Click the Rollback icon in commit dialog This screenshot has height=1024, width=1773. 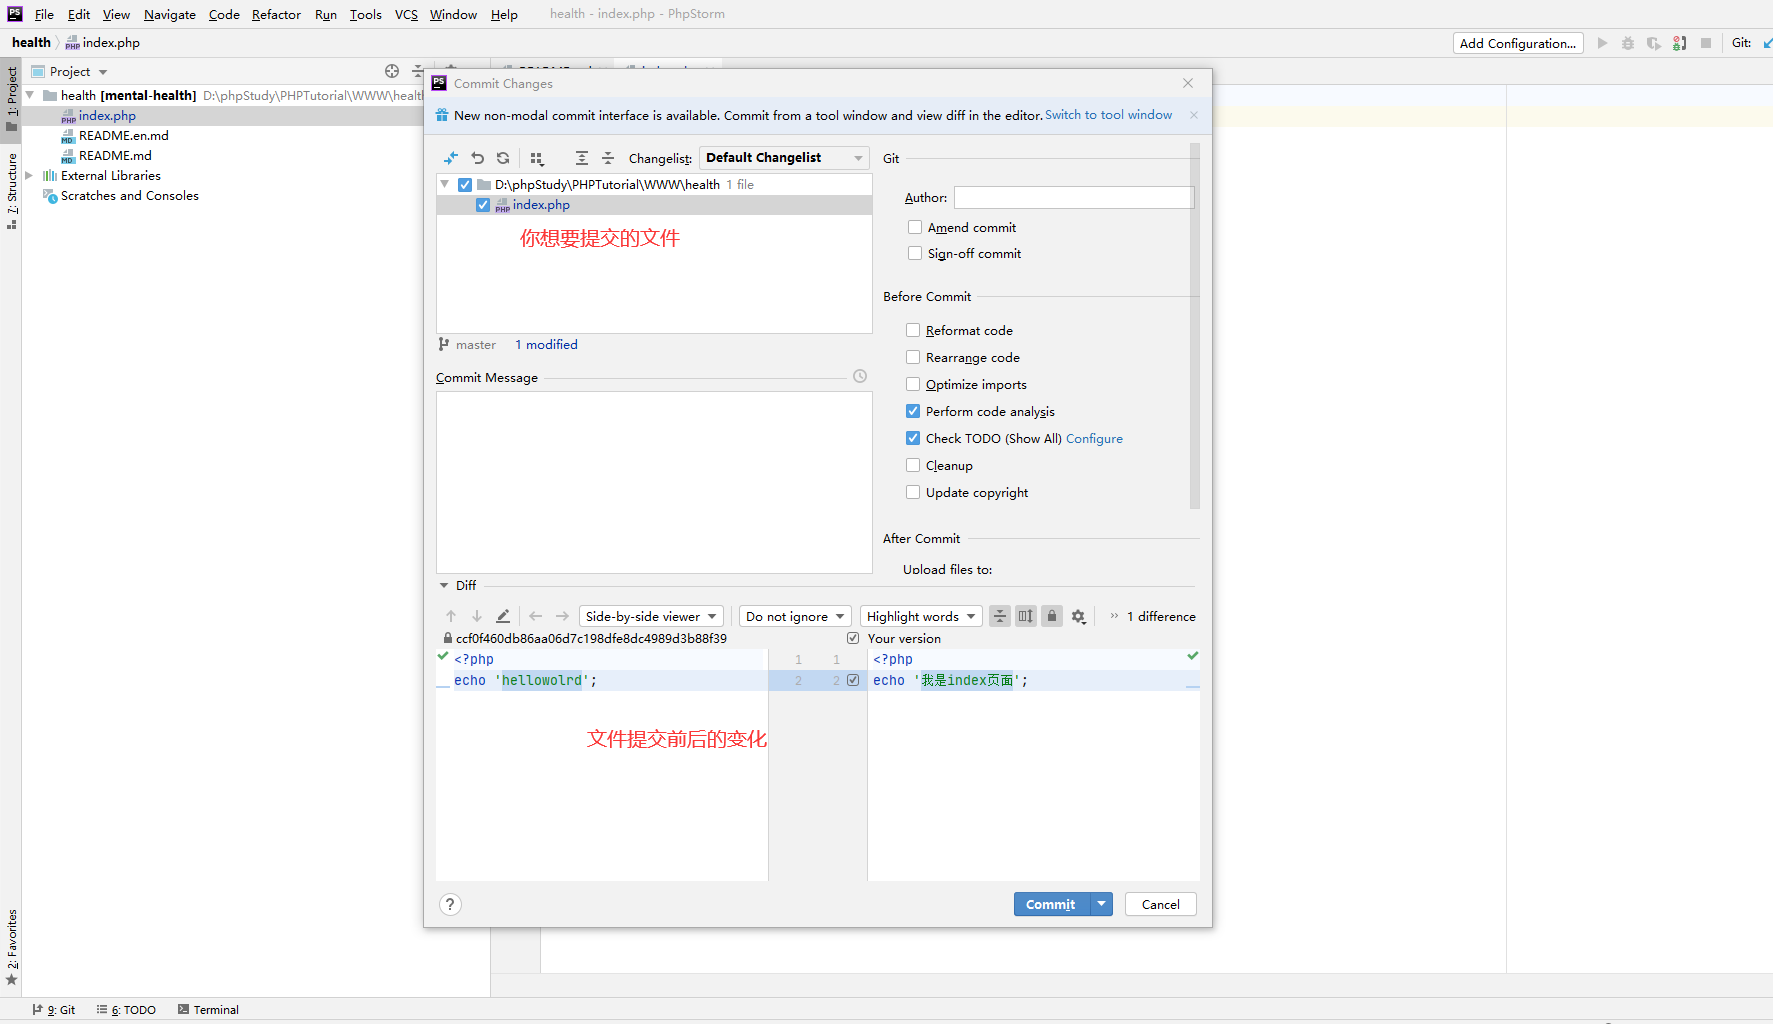[477, 158]
